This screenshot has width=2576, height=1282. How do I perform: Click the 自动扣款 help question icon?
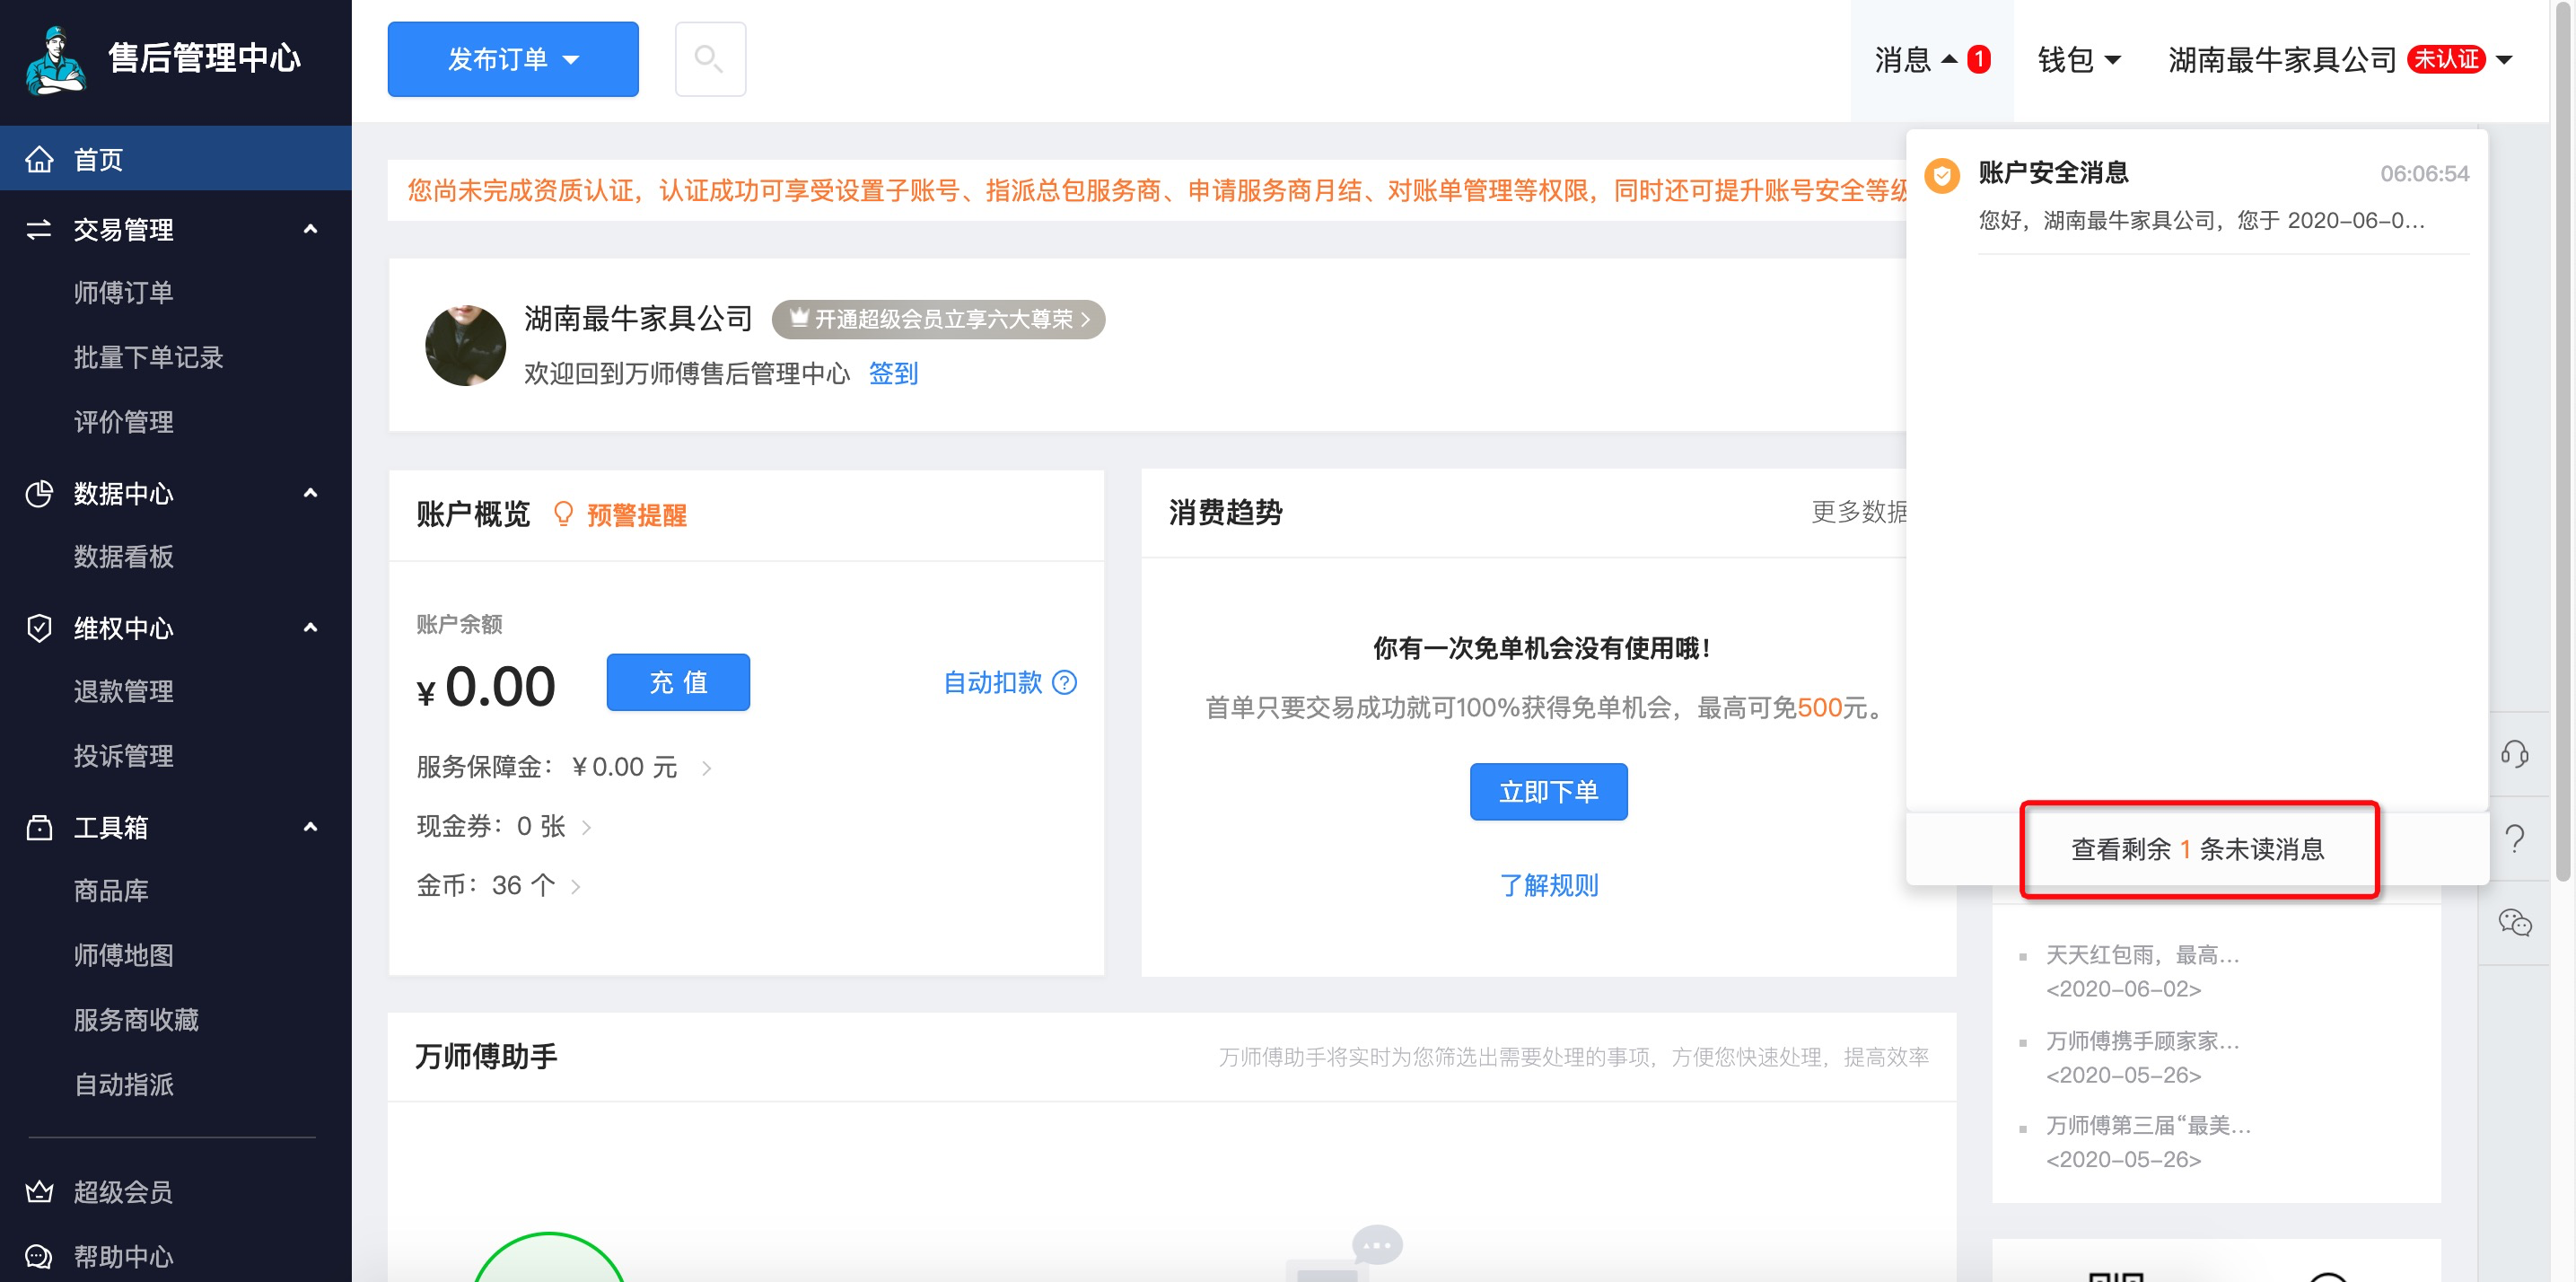point(1065,682)
